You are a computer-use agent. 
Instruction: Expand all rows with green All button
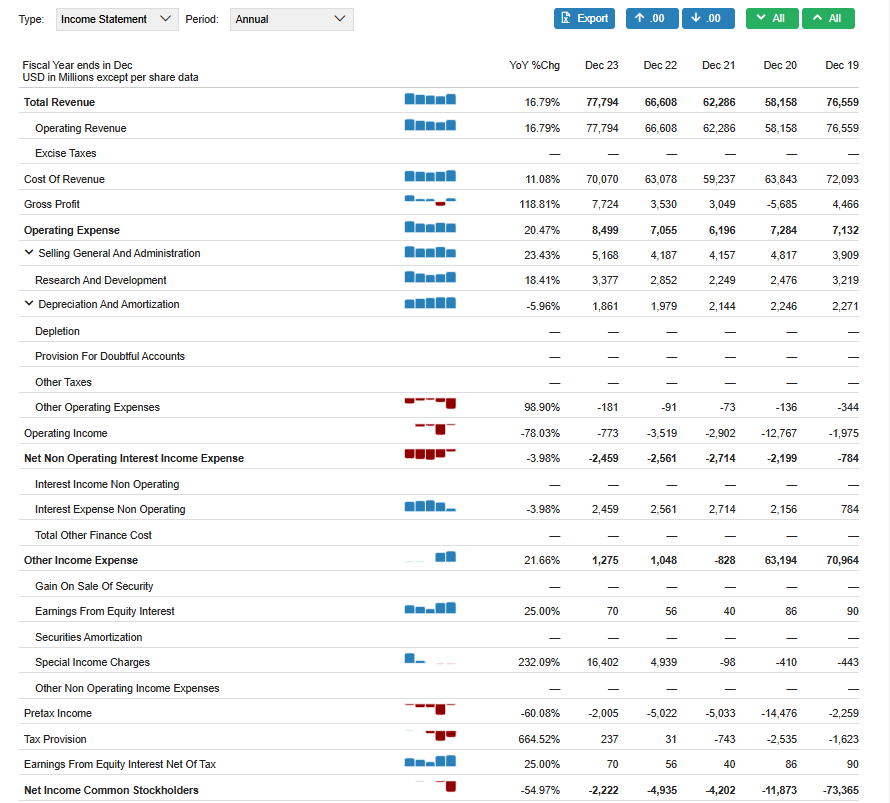[772, 18]
